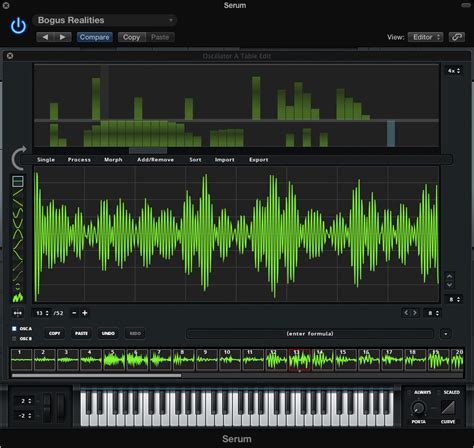Add a frame with the plus button
Image resolution: width=474 pixels, height=448 pixels.
click(85, 313)
